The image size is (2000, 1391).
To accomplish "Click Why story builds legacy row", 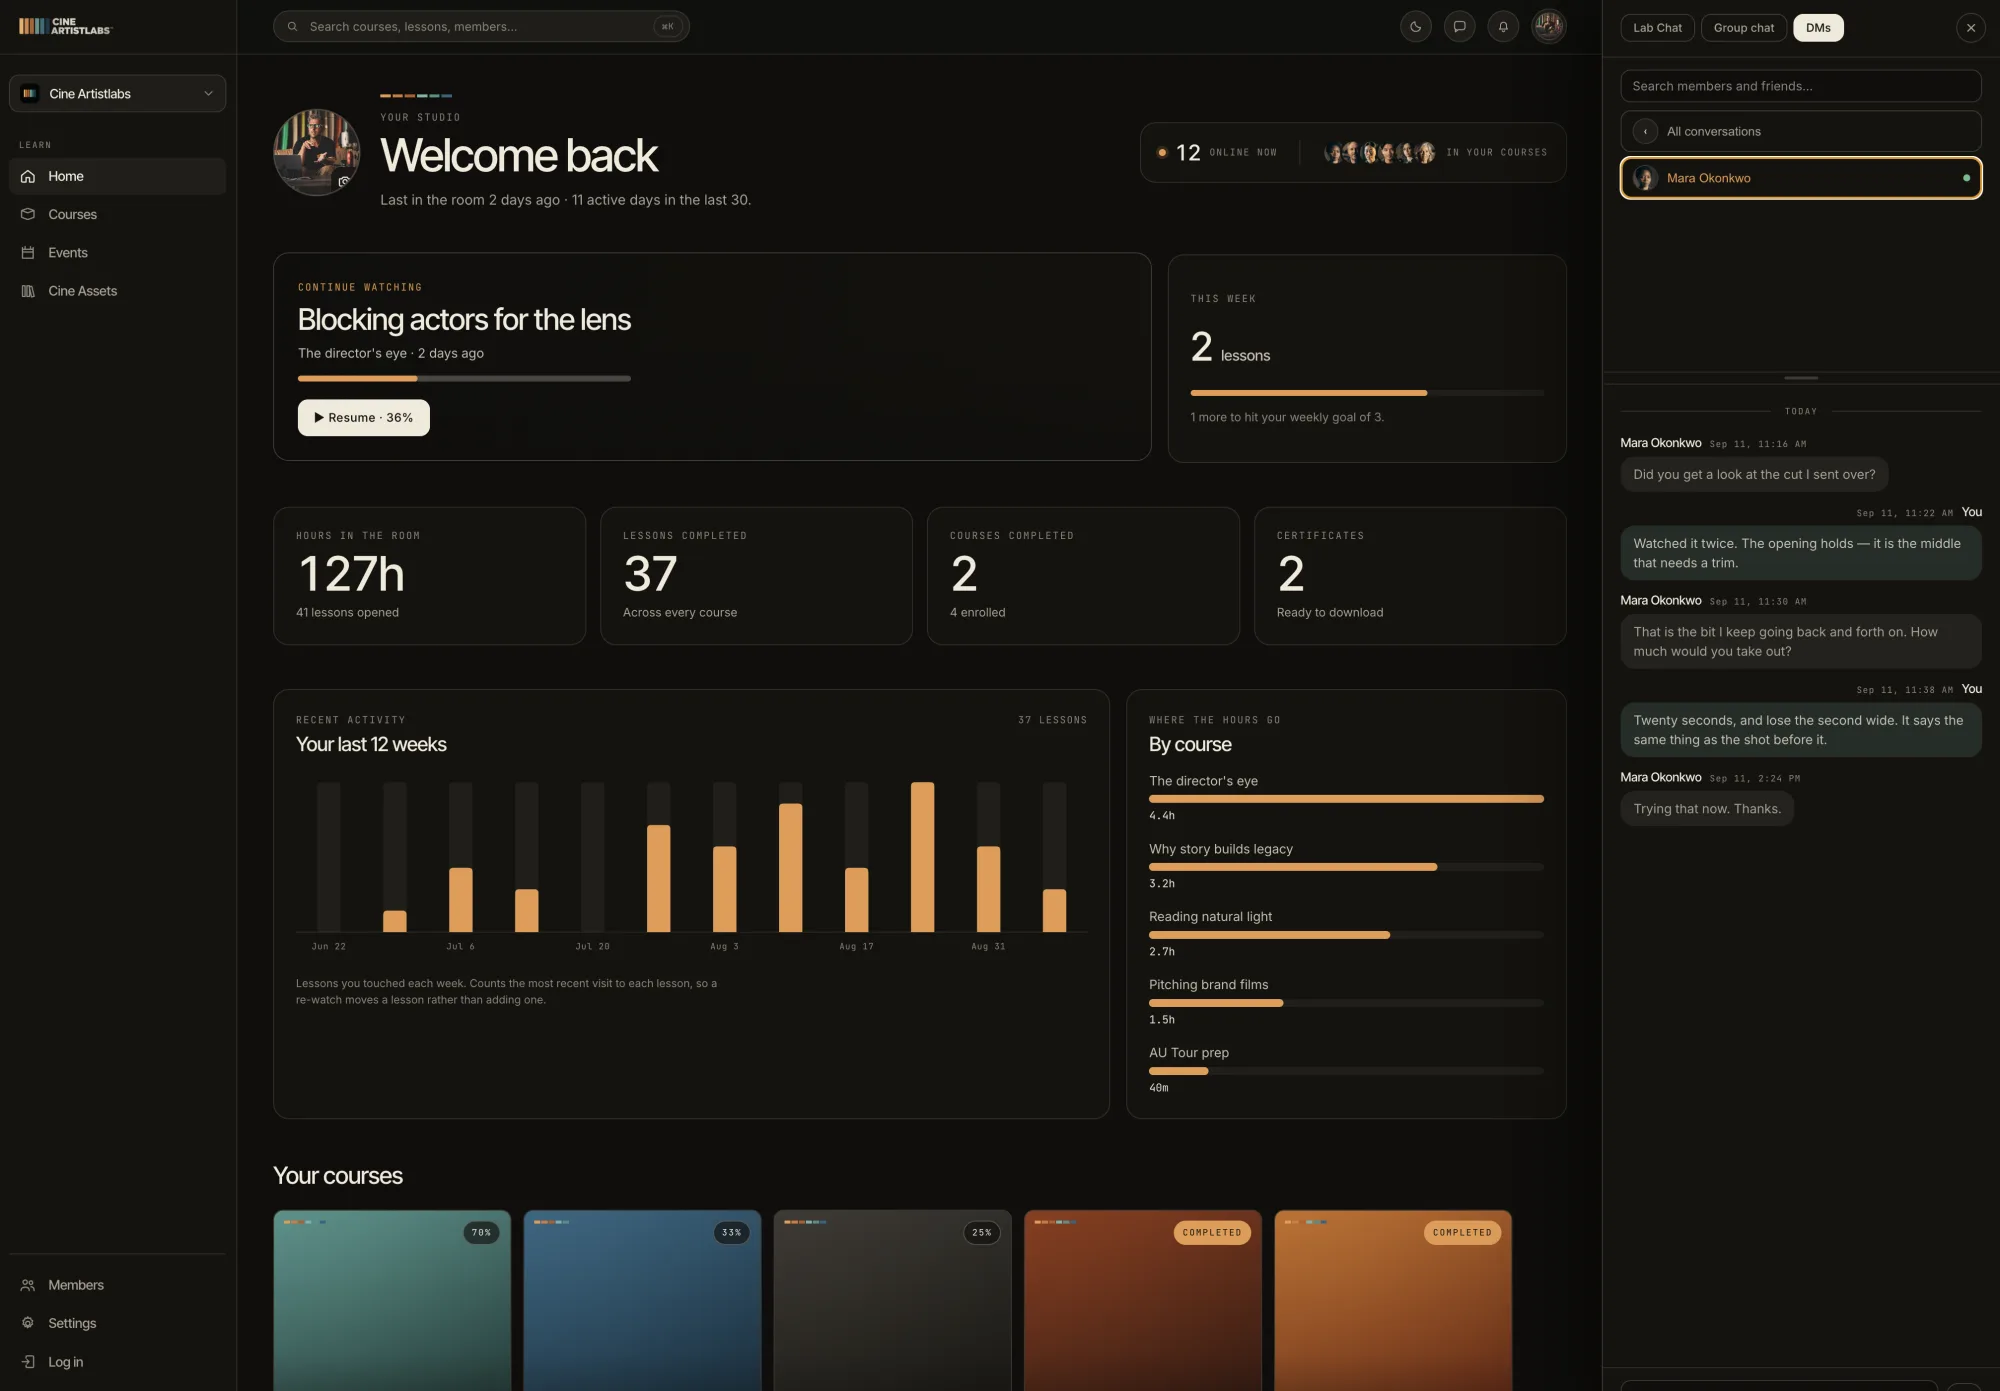I will [1346, 866].
